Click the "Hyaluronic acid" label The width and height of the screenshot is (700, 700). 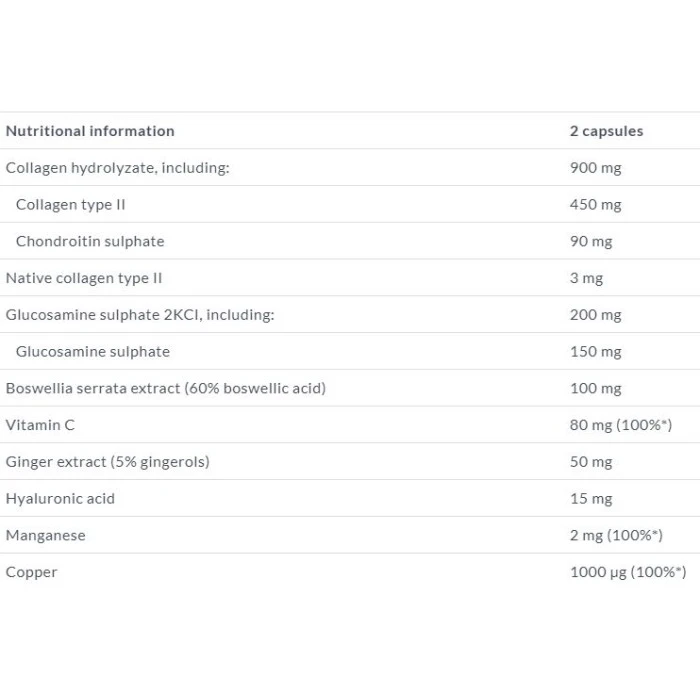pyautogui.click(x=60, y=498)
